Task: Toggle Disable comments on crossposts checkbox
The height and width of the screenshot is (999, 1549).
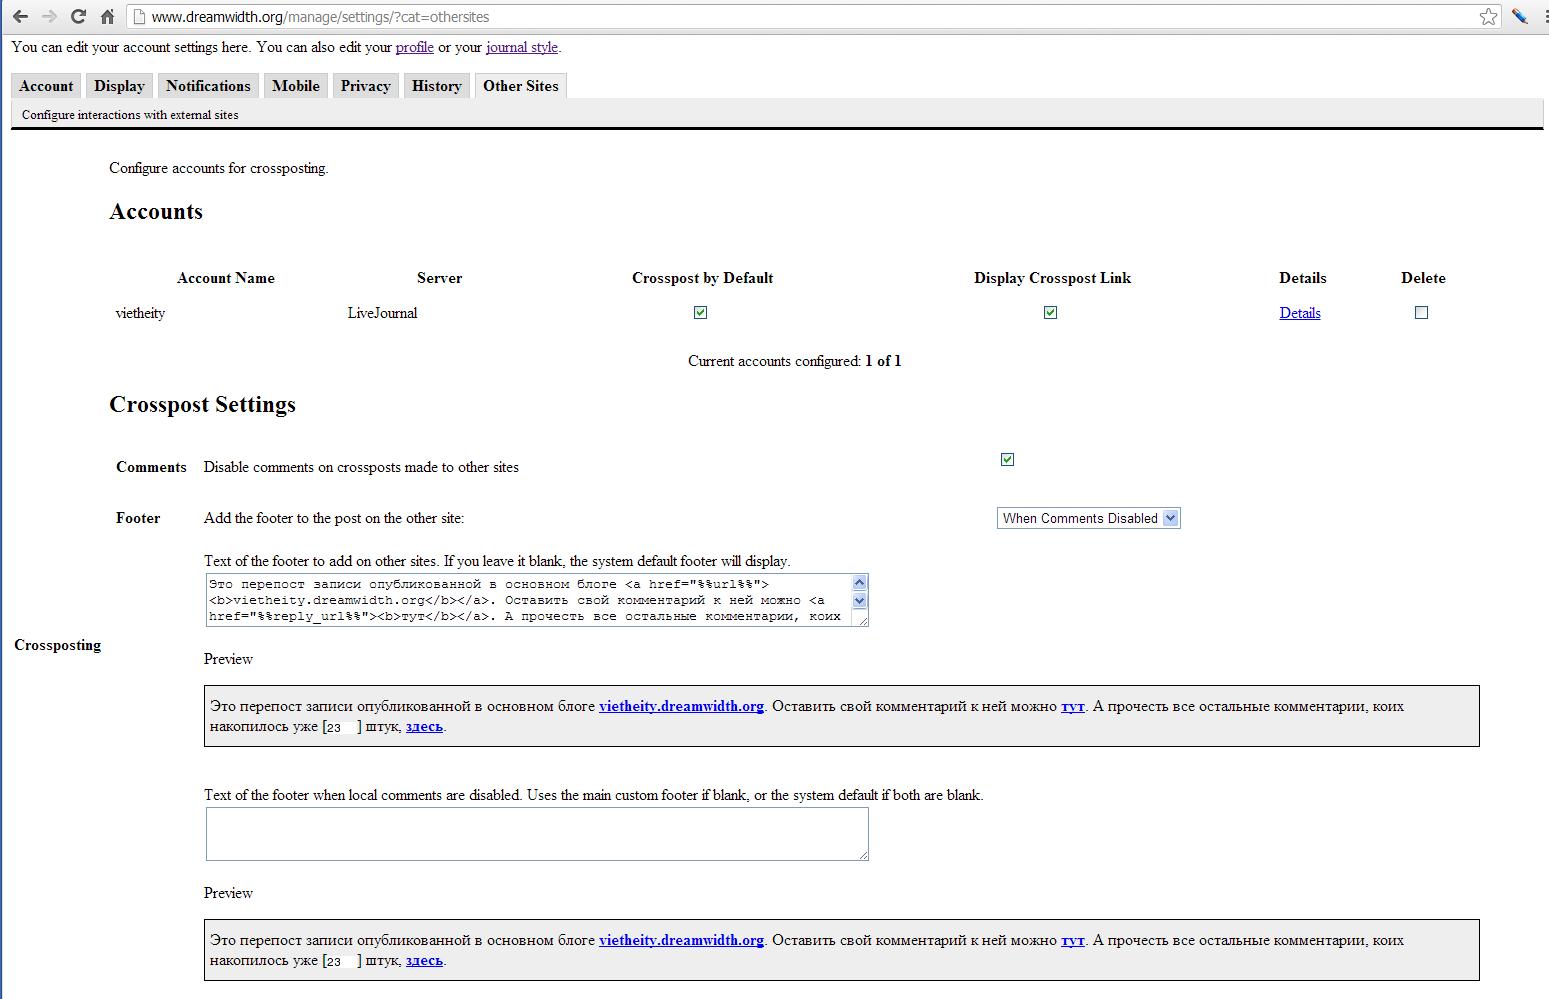Action: pyautogui.click(x=1008, y=460)
